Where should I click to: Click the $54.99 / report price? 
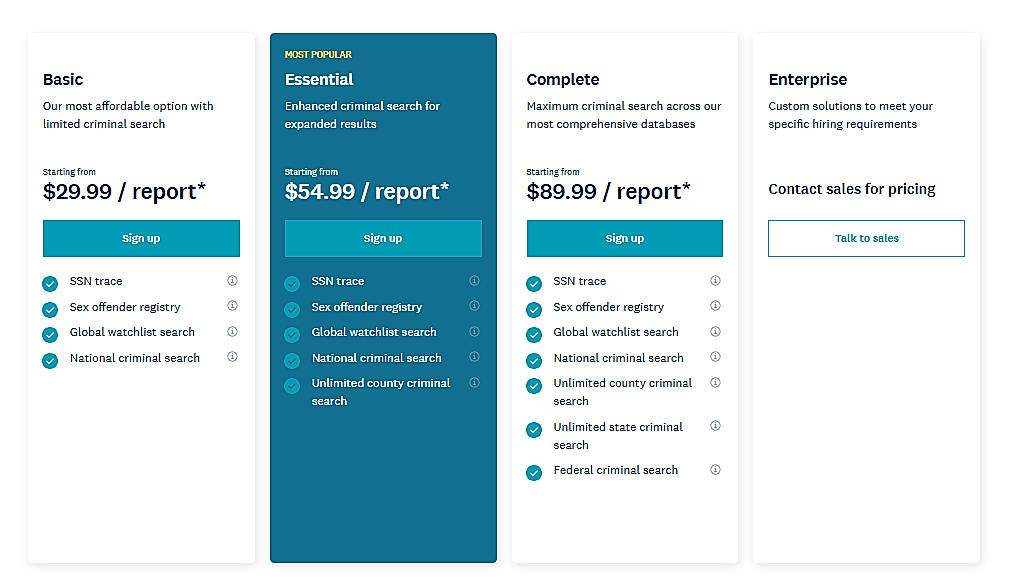[367, 191]
